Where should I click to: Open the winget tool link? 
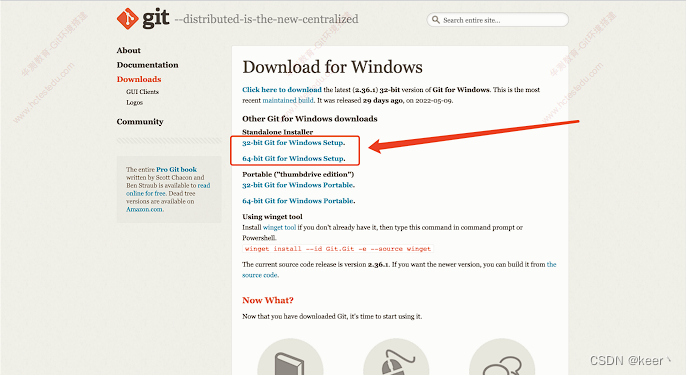point(279,228)
